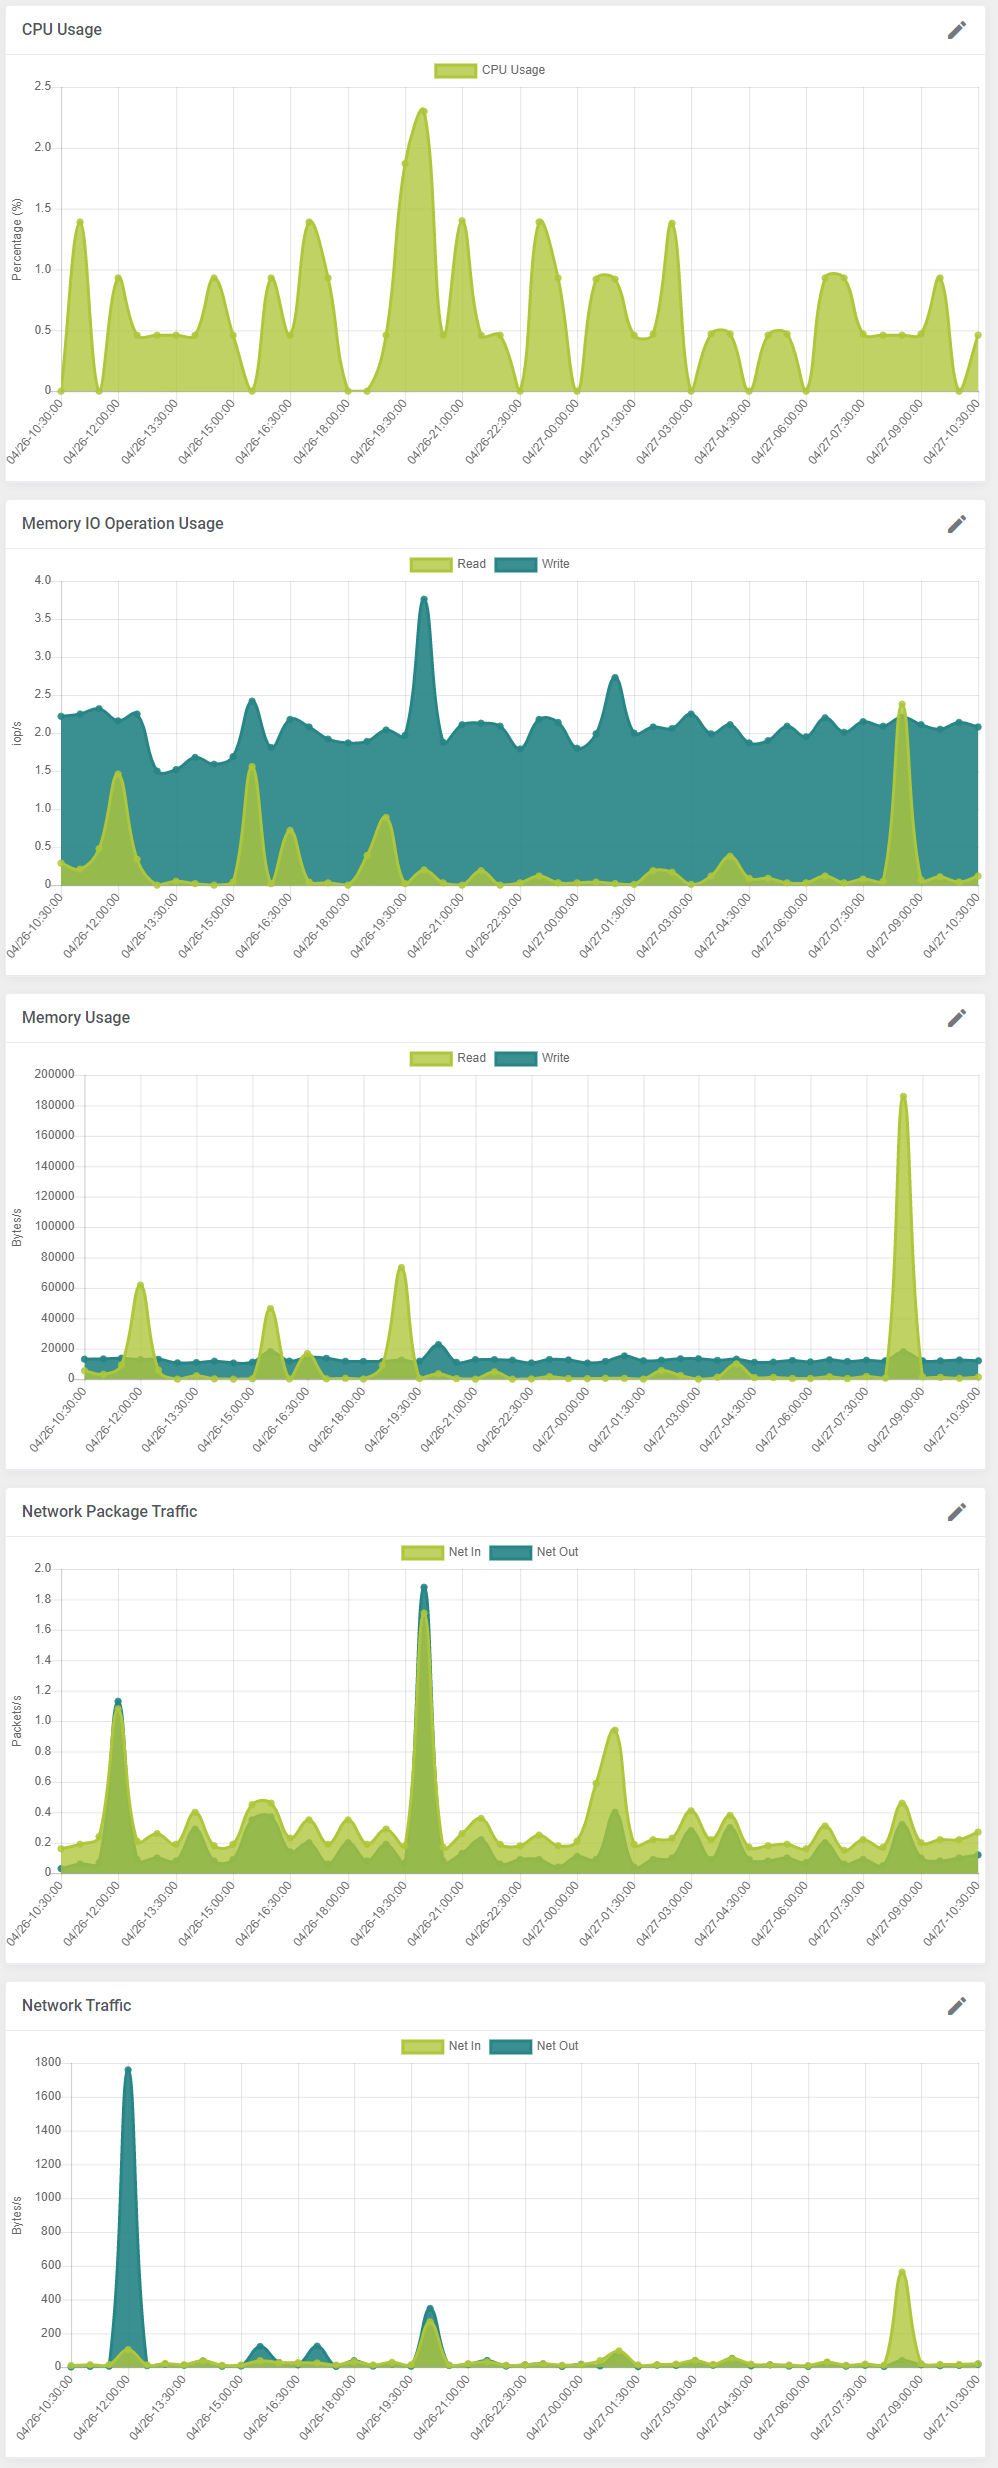Edit the Network Traffic panel with pencil icon
This screenshot has height=2468, width=998.
point(957,2006)
